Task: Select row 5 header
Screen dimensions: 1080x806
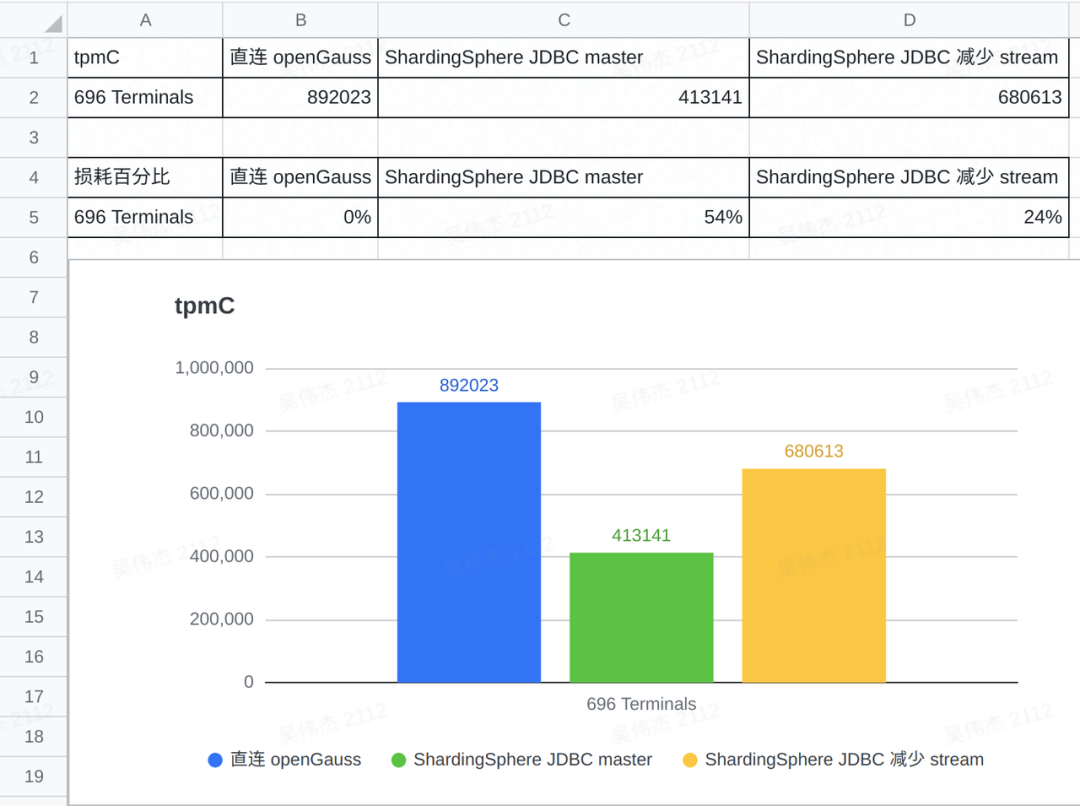Action: coord(34,217)
